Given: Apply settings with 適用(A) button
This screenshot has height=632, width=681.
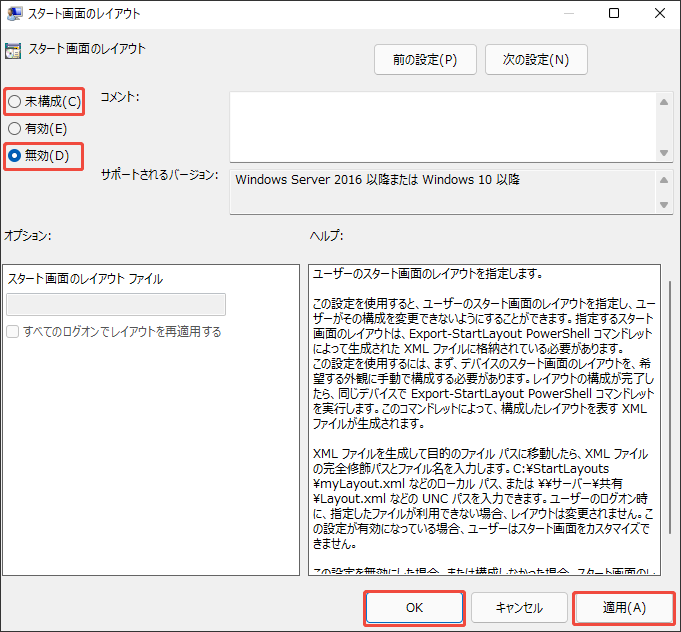Looking at the screenshot, I should pos(624,608).
